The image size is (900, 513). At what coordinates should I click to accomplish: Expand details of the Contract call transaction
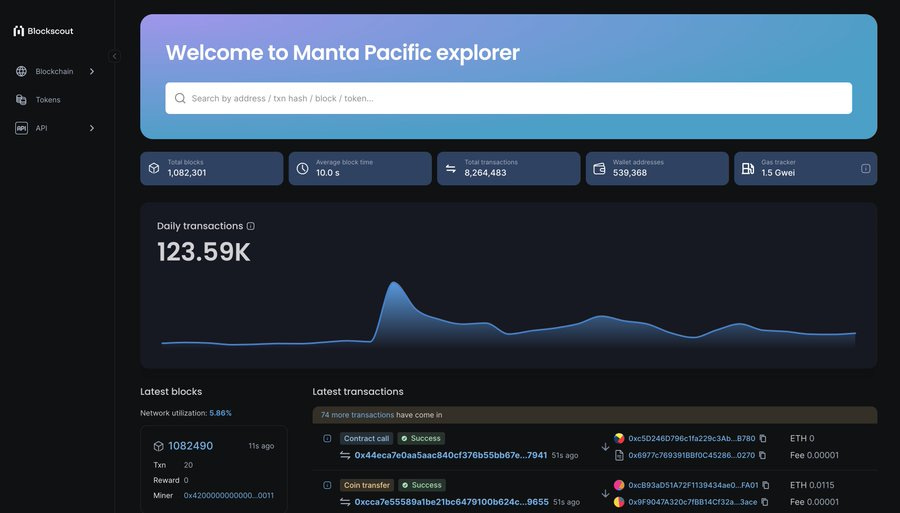tap(327, 438)
